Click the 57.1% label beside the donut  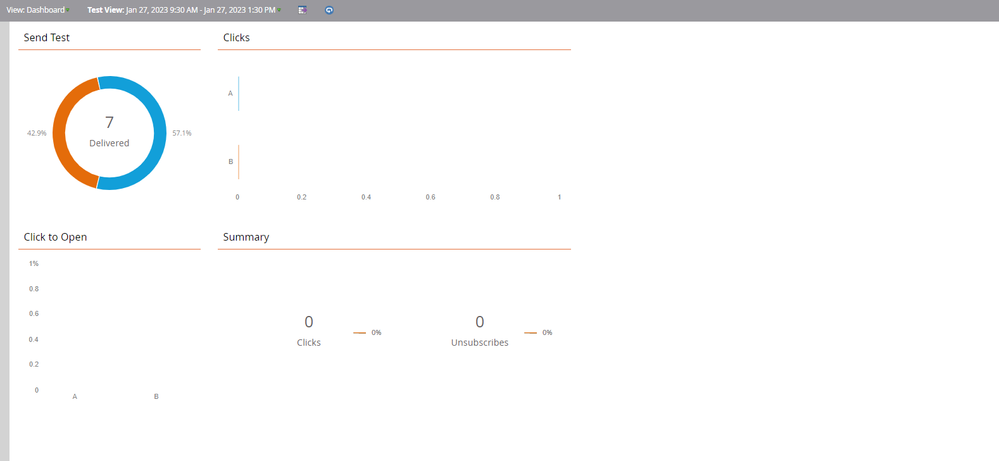coord(181,133)
